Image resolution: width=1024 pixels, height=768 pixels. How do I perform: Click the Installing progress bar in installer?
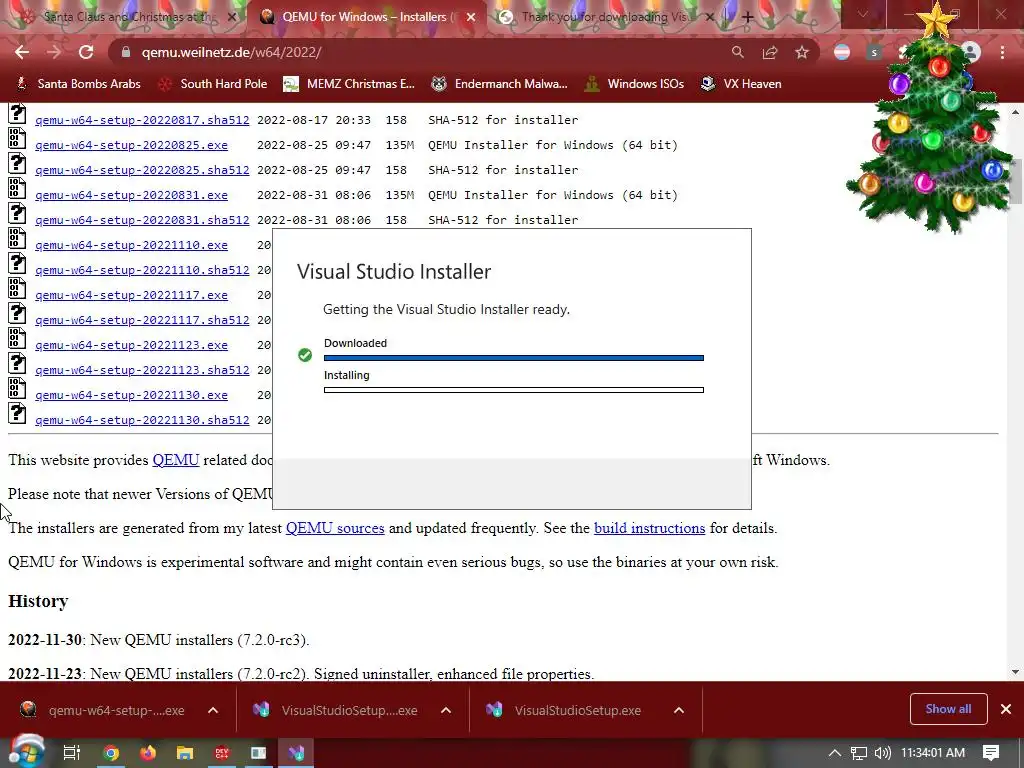pyautogui.click(x=514, y=390)
